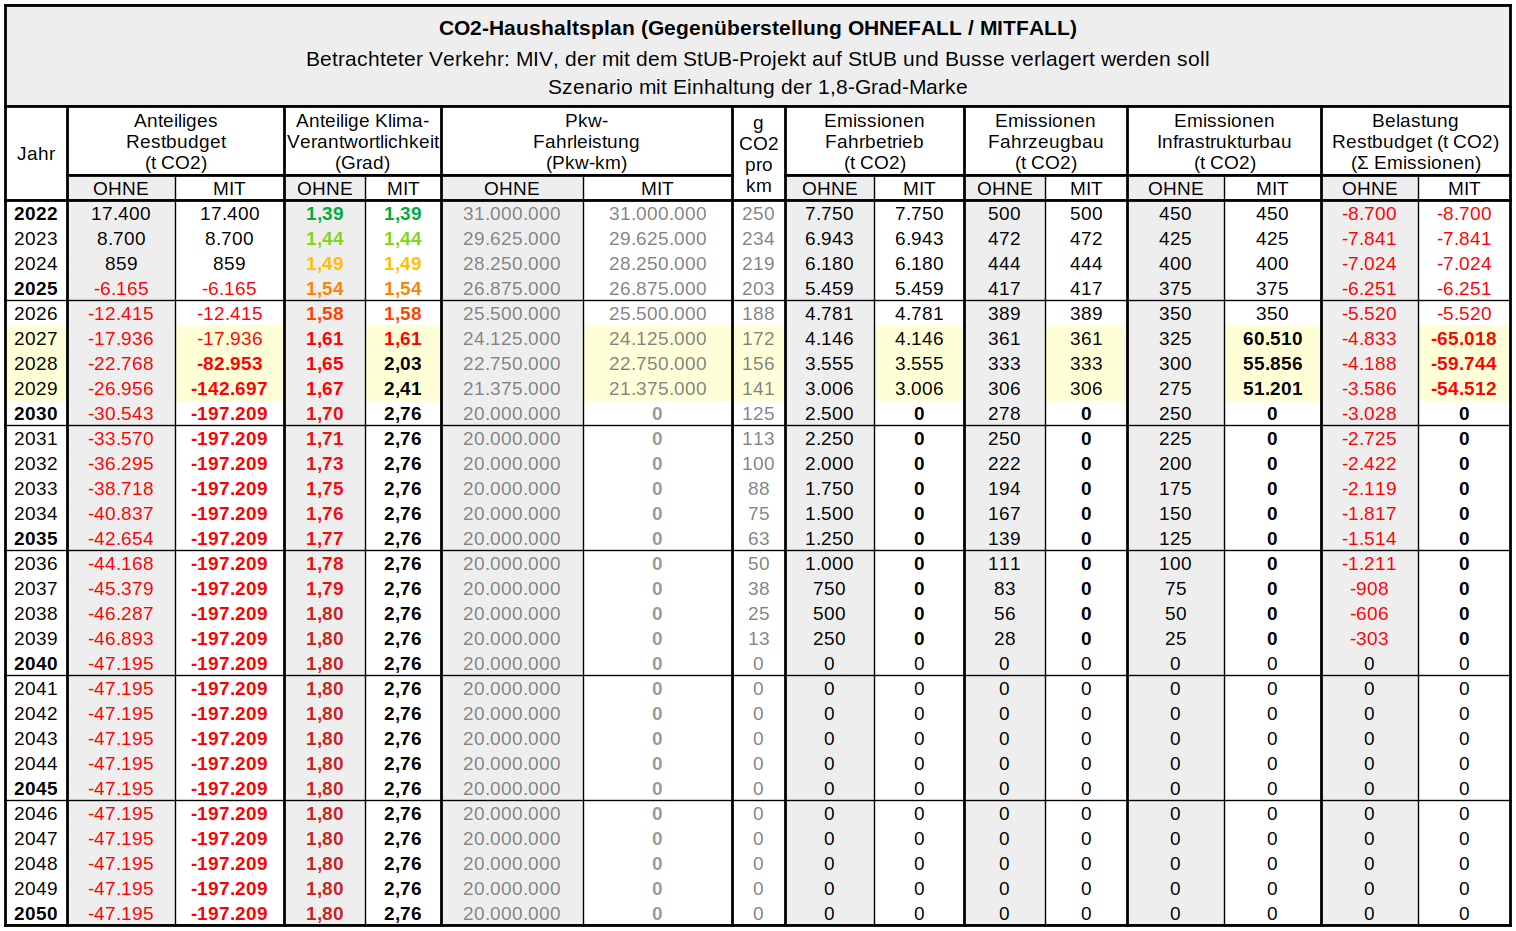1516x931 pixels.
Task: Click the year cell '2040'
Action: 36,664
